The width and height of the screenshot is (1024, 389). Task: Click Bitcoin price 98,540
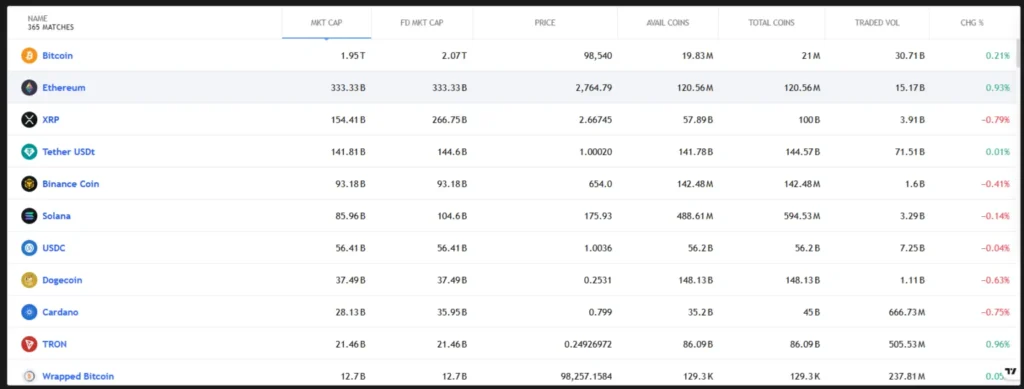(598, 55)
